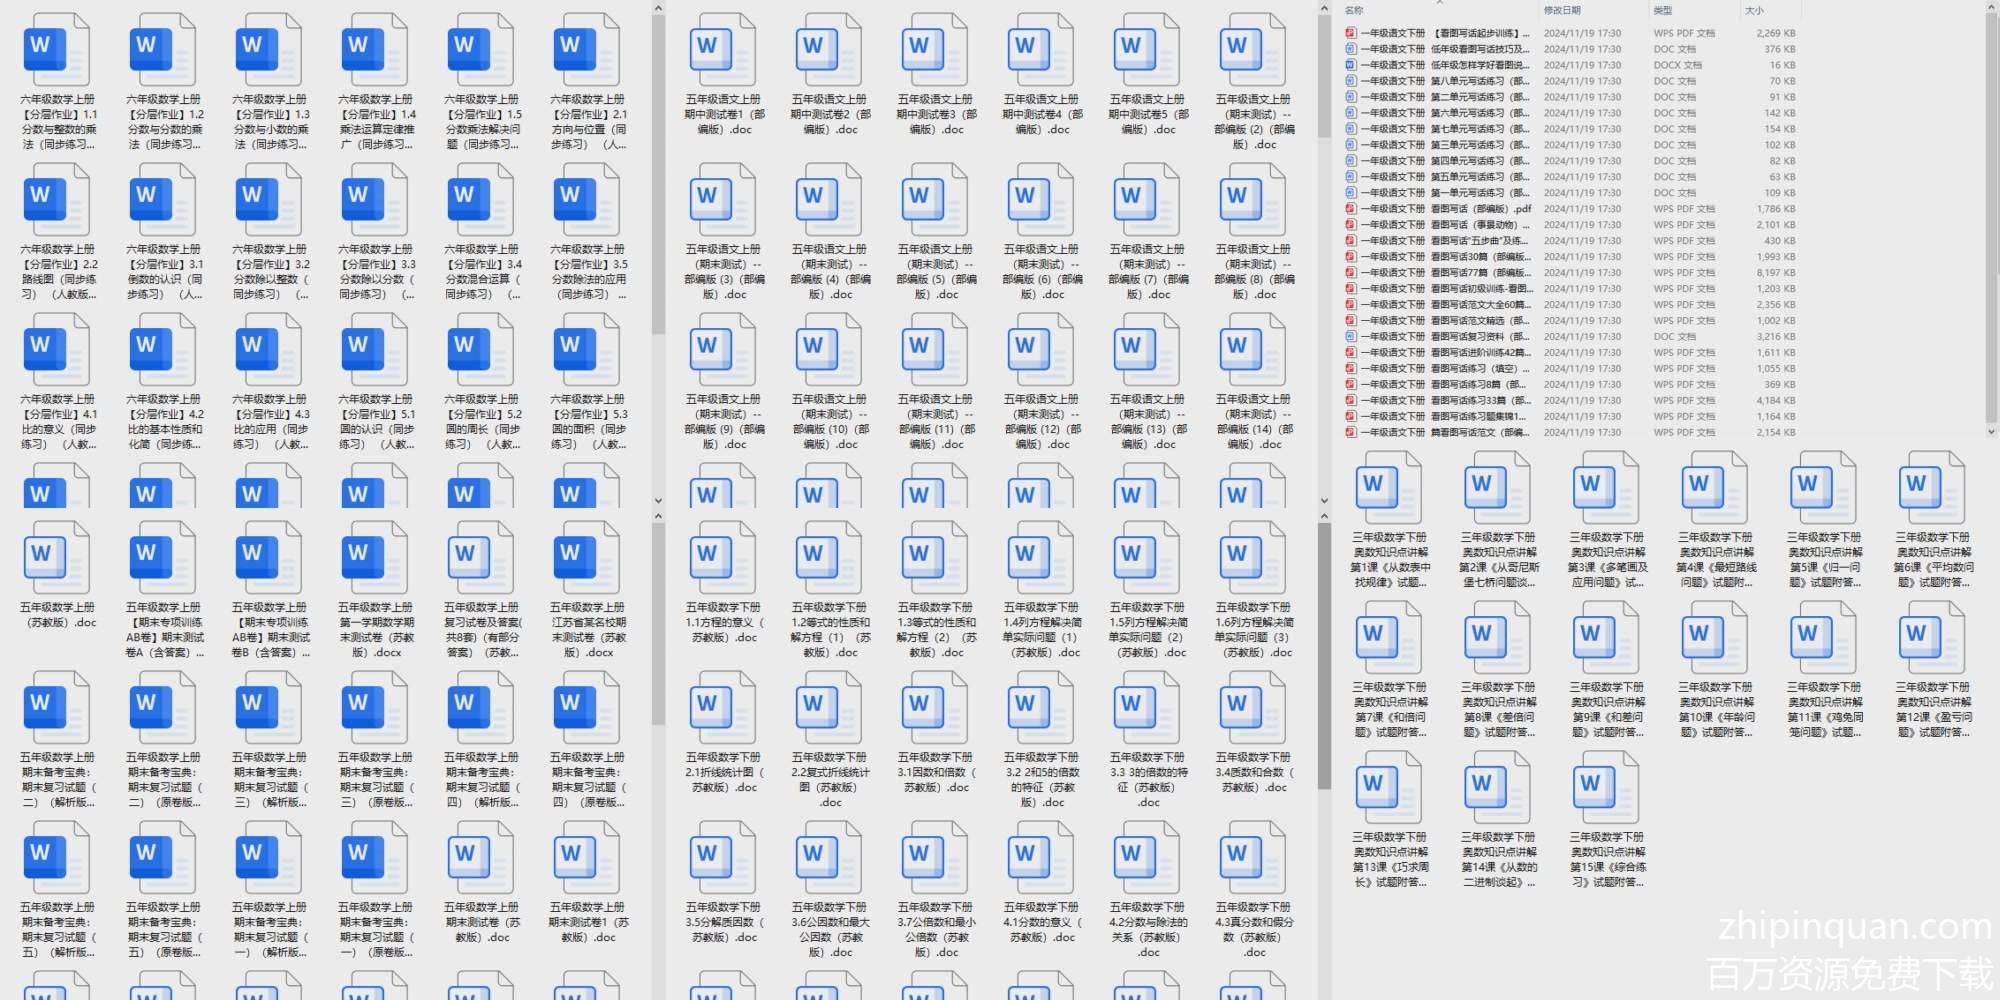Screen dimensions: 2000x1000
Task: Click the 复习试卷及答案 共8套 file name
Action: (x=482, y=630)
